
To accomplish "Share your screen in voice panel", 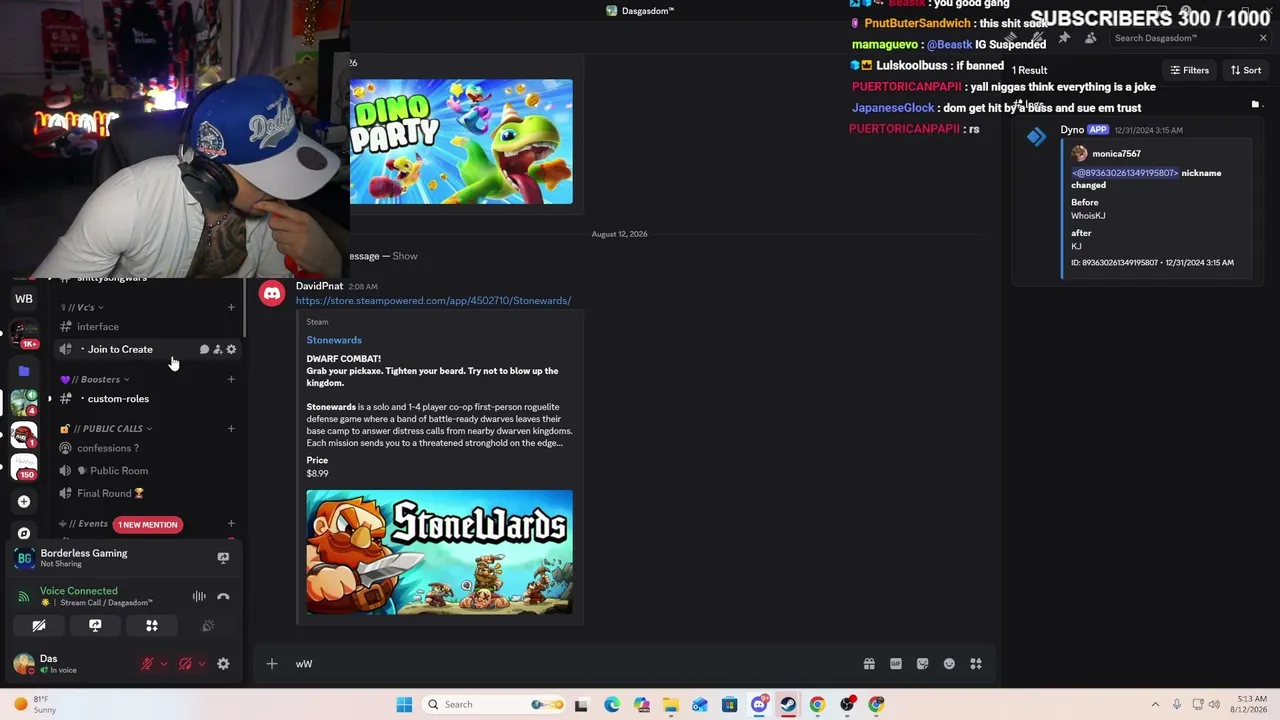I will point(95,626).
